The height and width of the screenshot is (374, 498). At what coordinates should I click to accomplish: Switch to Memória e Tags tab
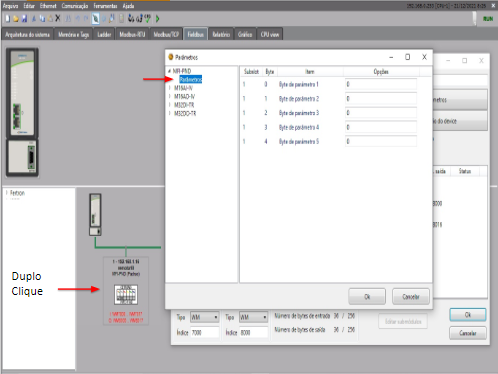73,34
